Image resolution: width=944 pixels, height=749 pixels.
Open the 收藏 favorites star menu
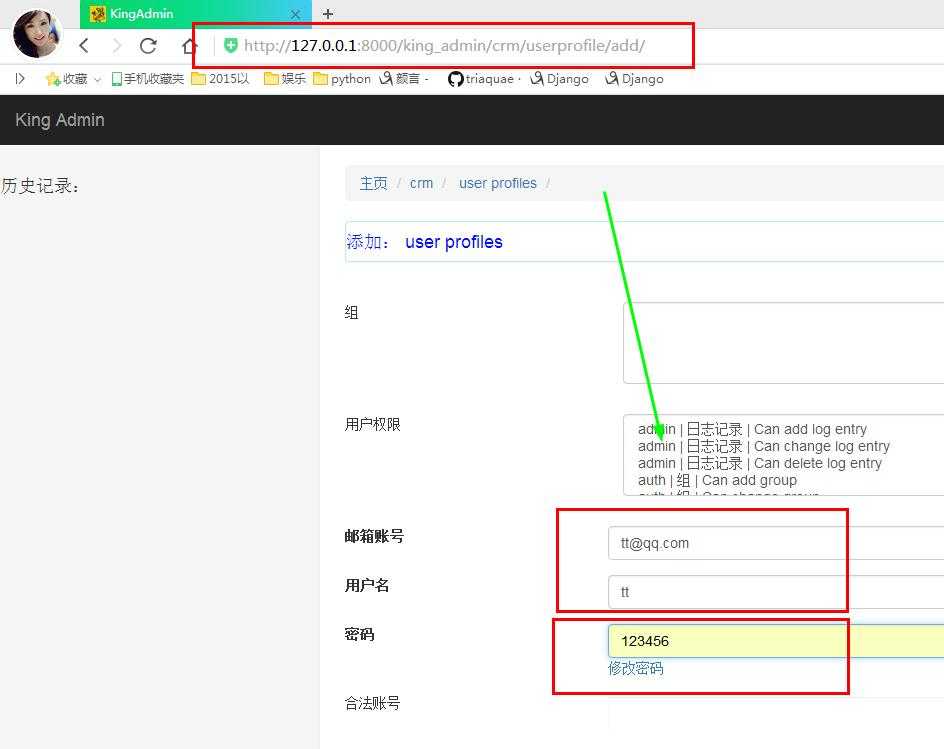pos(66,79)
